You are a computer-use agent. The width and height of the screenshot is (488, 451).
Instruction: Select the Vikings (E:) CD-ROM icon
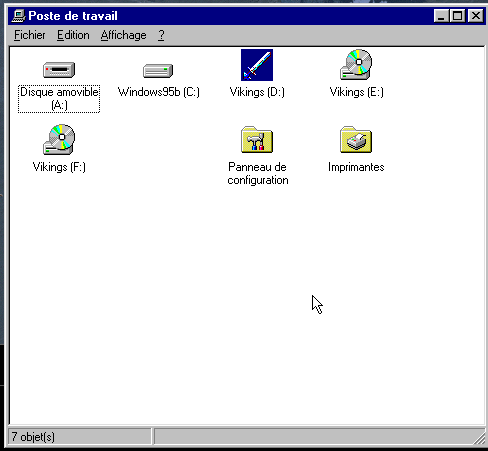pos(356,65)
